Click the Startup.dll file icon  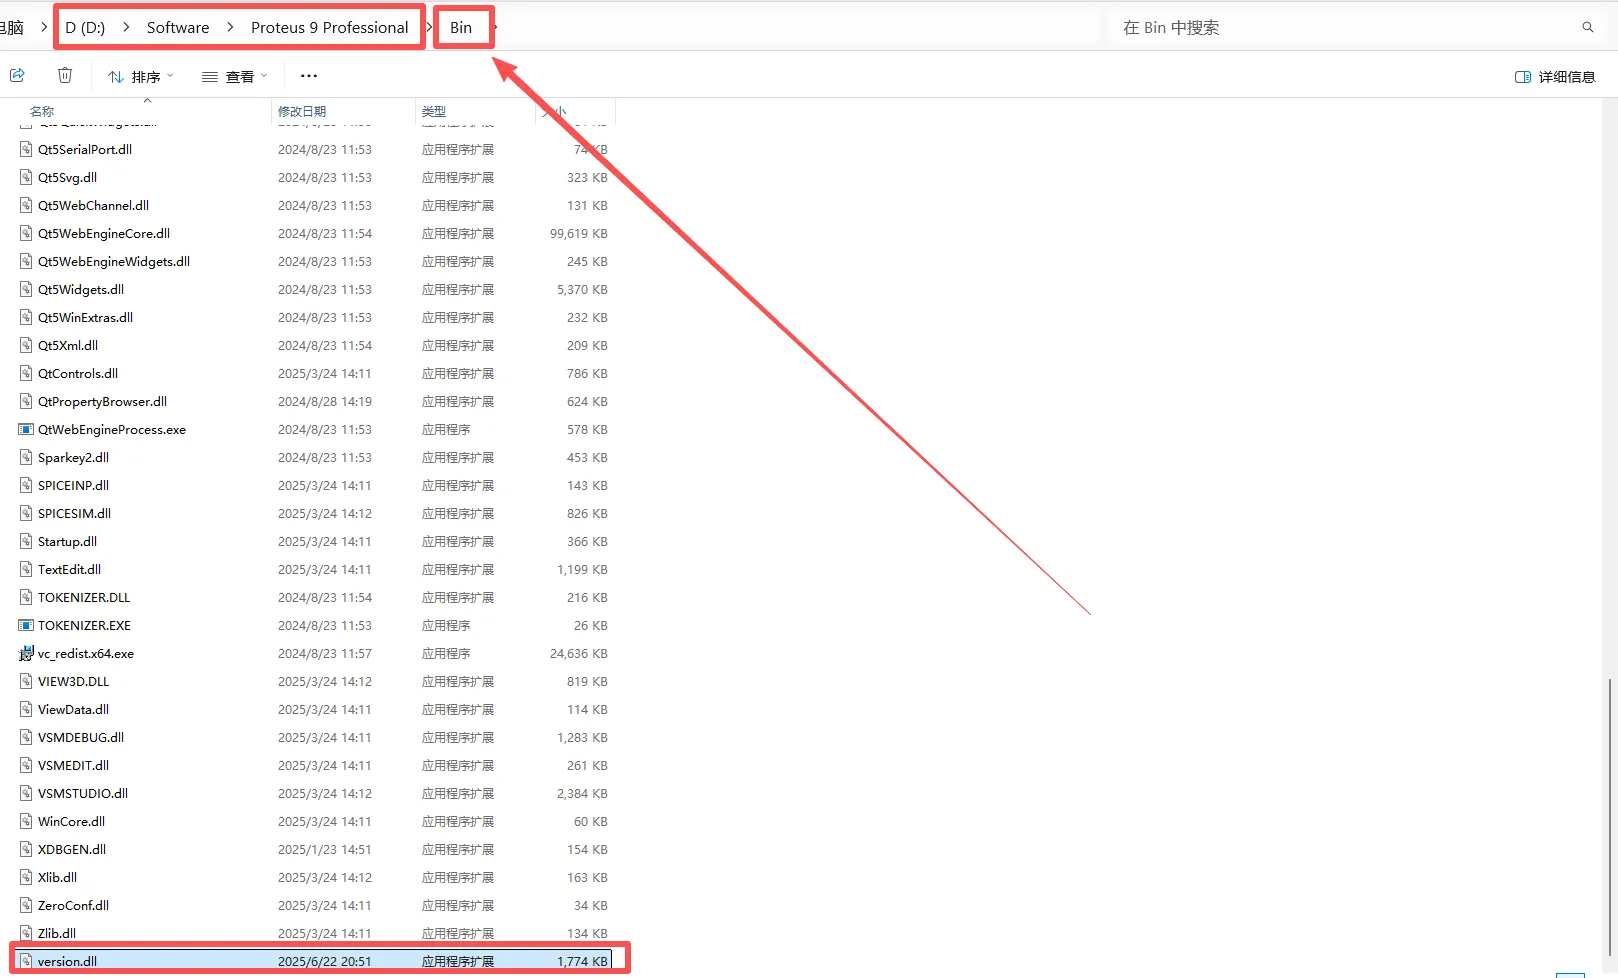pos(26,541)
